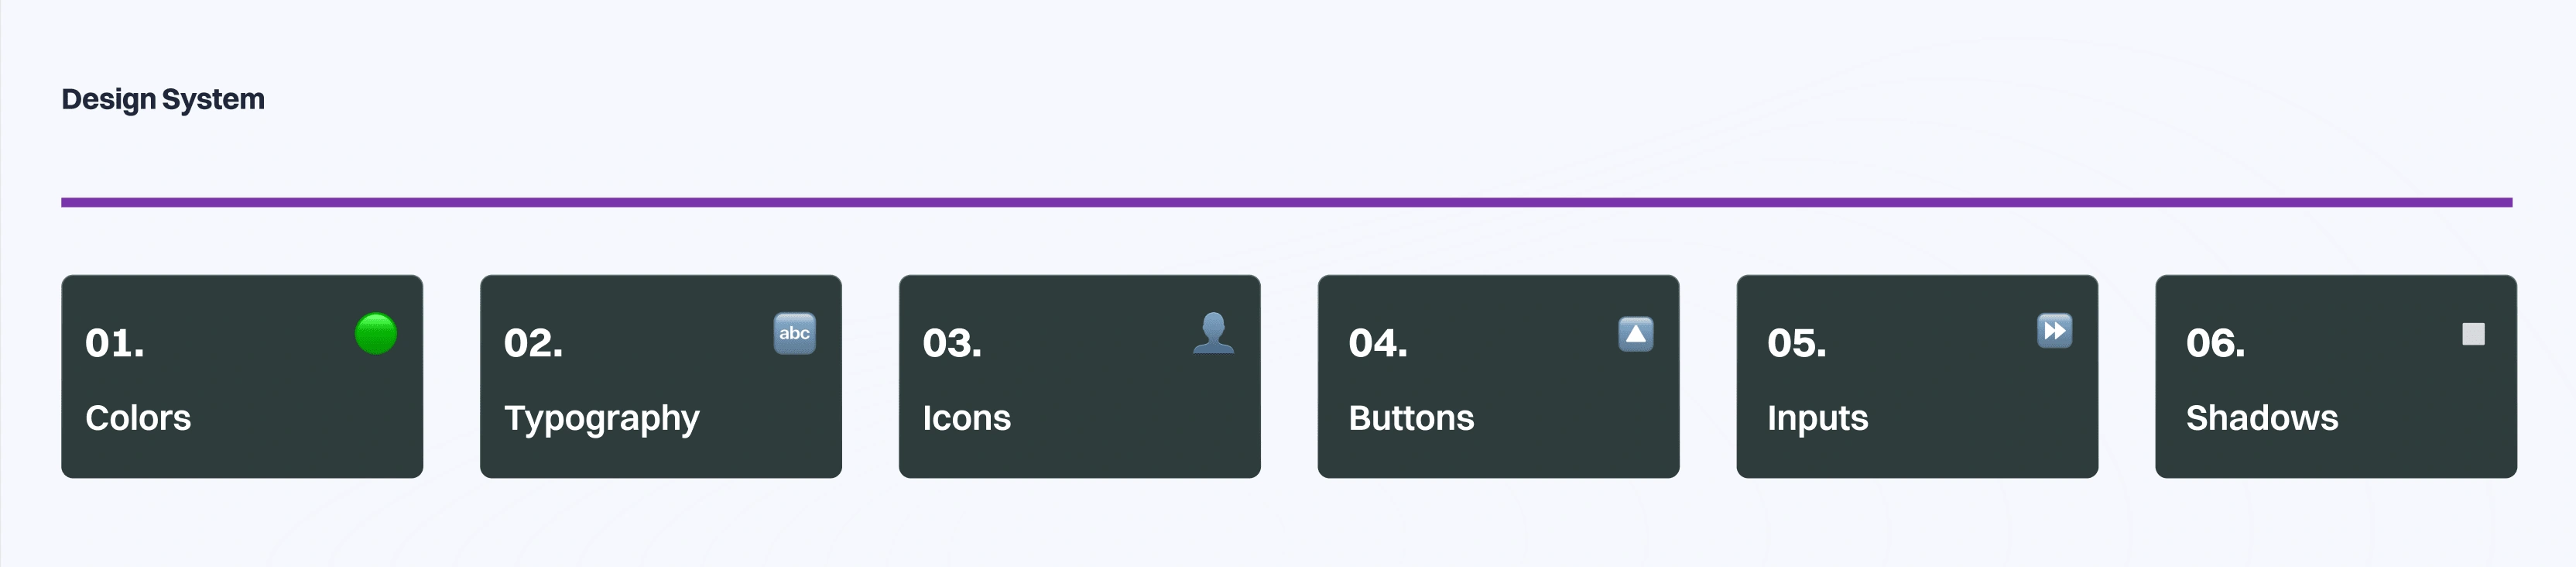2576x567 pixels.
Task: Click the Icons label text
Action: pos(967,418)
